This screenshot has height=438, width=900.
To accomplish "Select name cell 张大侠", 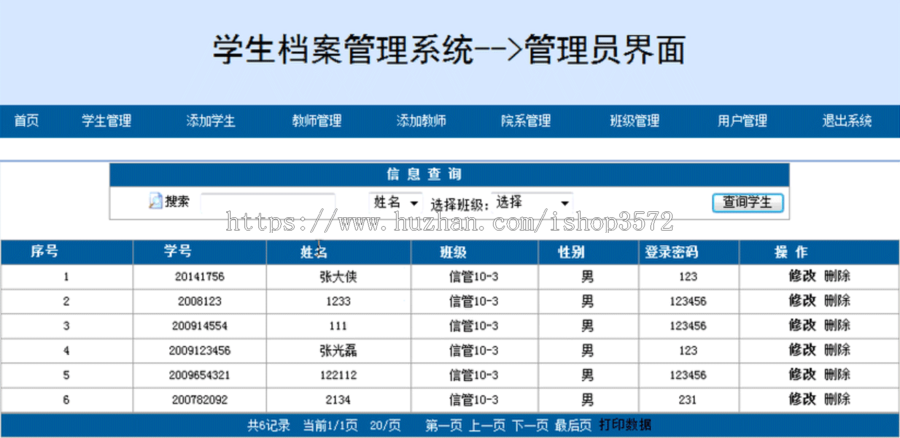I will [x=339, y=277].
